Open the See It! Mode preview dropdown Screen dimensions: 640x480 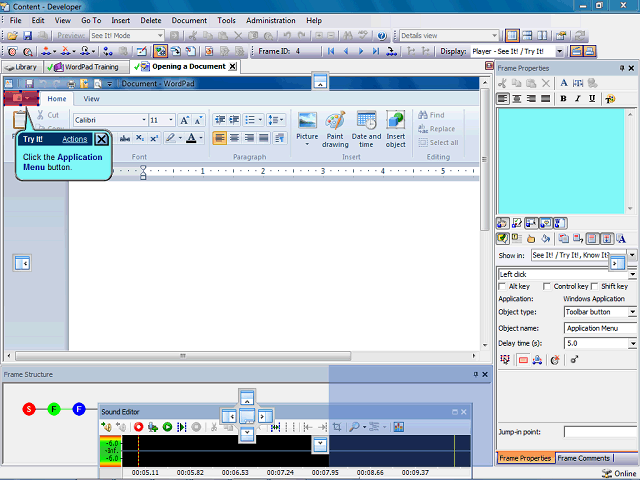[x=160, y=36]
